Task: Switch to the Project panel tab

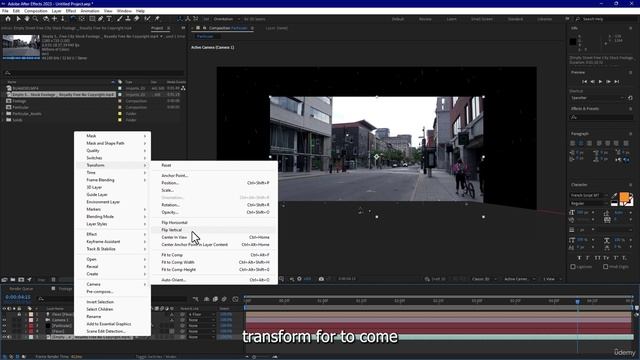Action: 157,28
